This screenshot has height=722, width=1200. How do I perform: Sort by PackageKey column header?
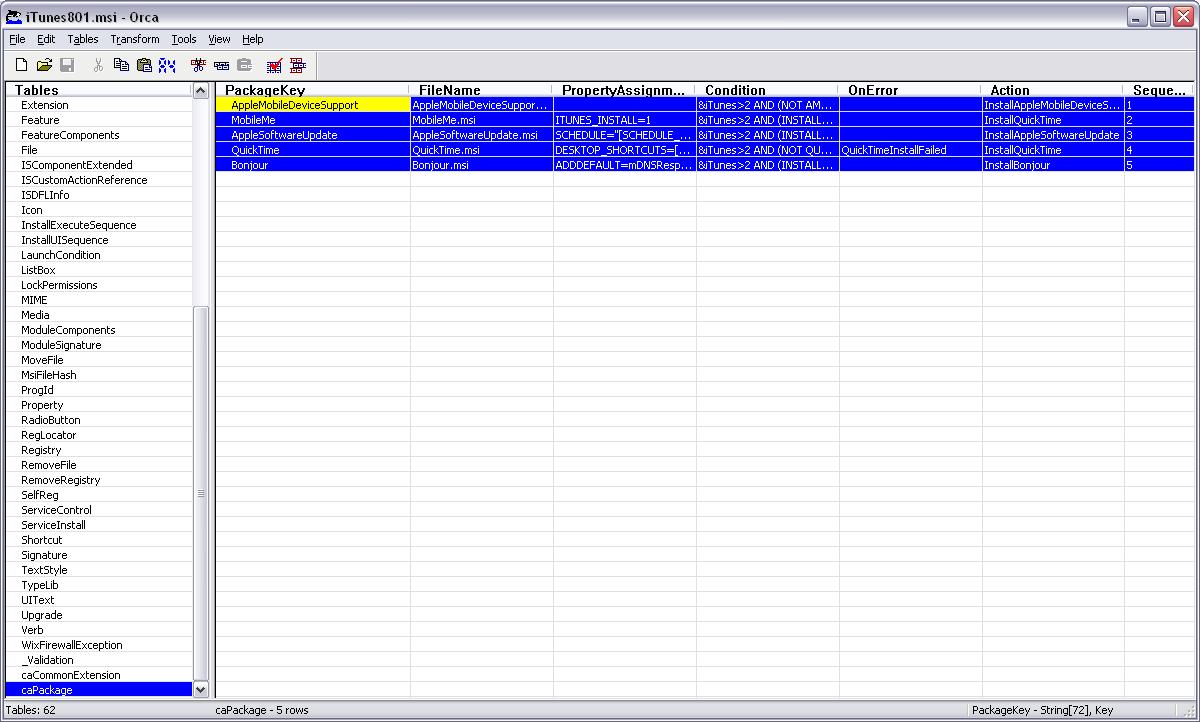313,90
